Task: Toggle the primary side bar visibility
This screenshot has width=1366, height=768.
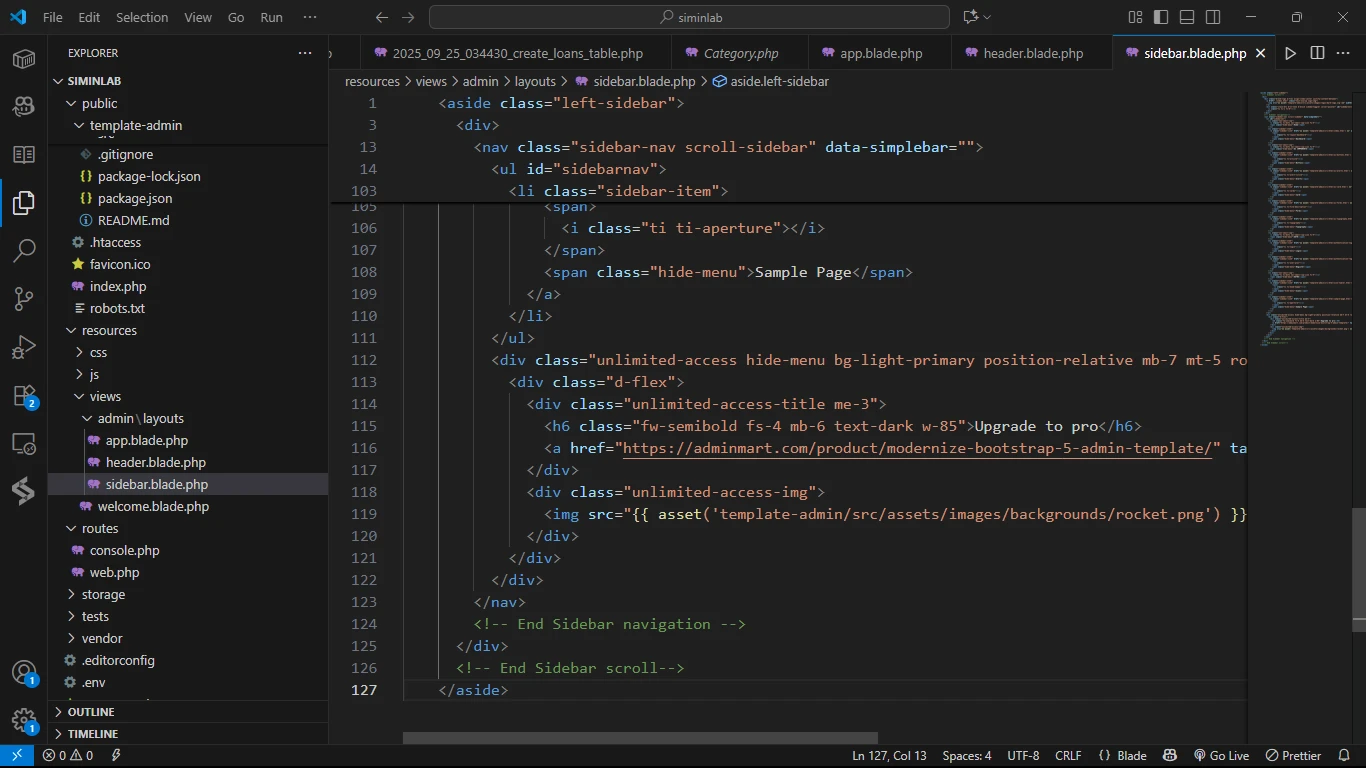Action: click(1161, 17)
